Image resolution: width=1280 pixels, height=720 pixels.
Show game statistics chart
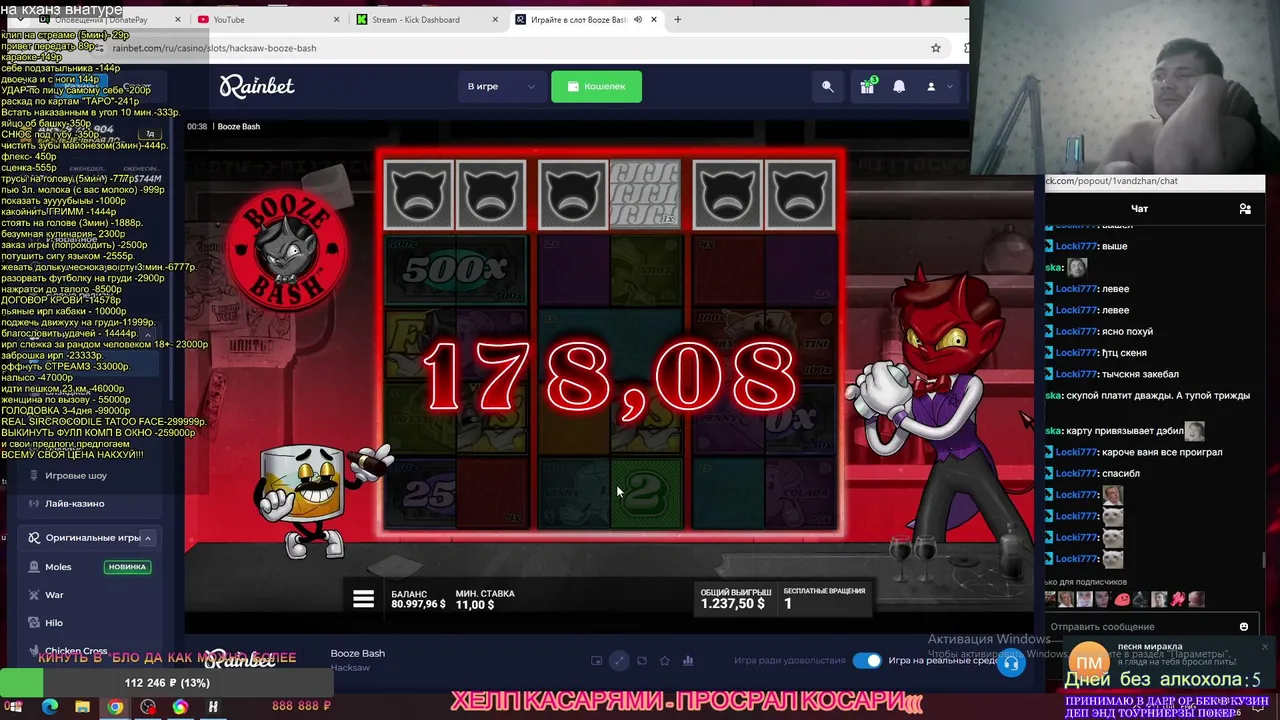pos(688,660)
